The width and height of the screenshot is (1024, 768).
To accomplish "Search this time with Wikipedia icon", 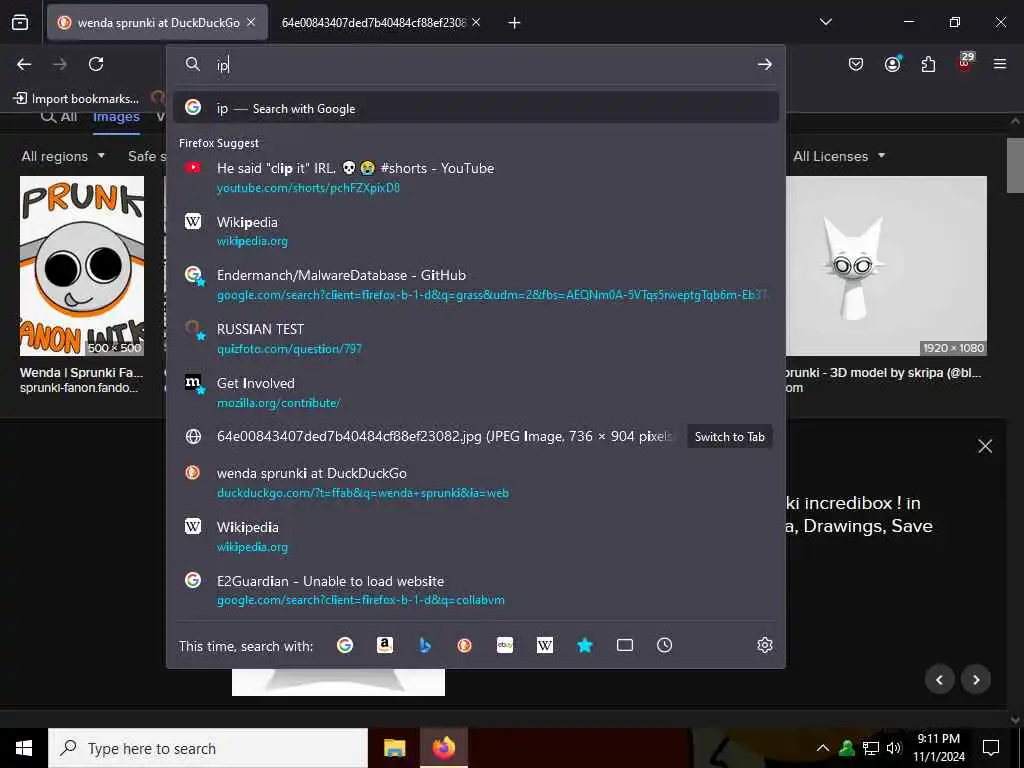I will pos(545,645).
